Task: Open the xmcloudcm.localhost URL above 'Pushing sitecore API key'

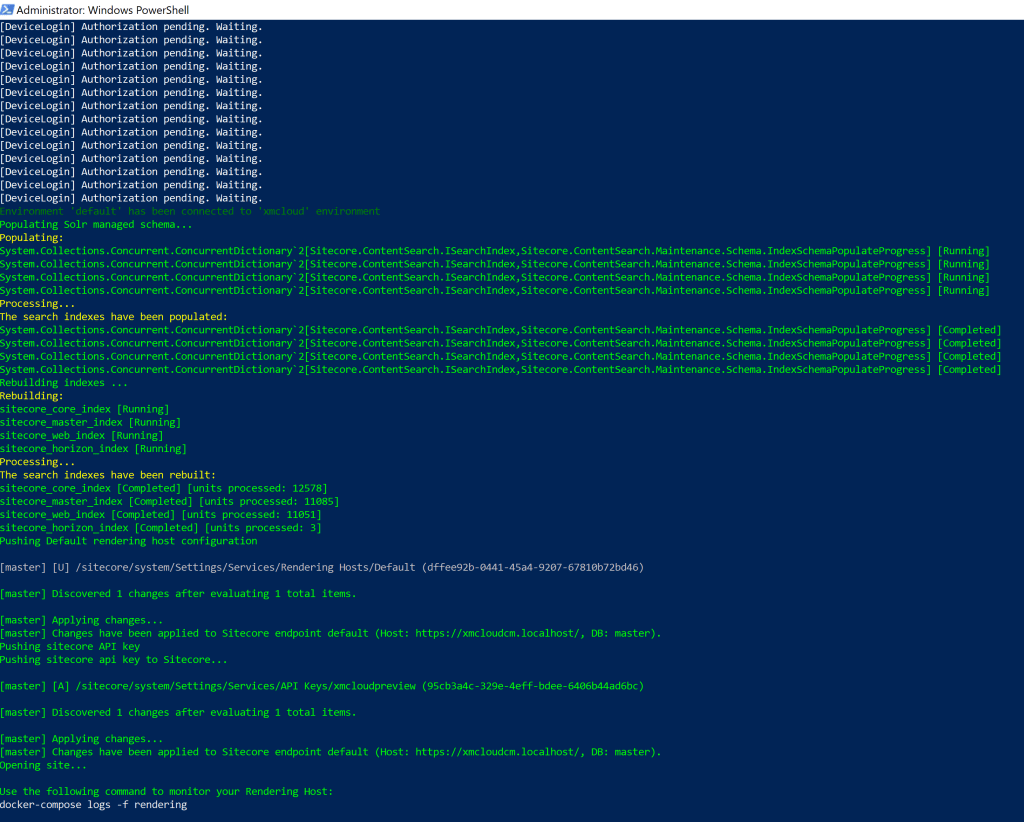Action: 491,633
